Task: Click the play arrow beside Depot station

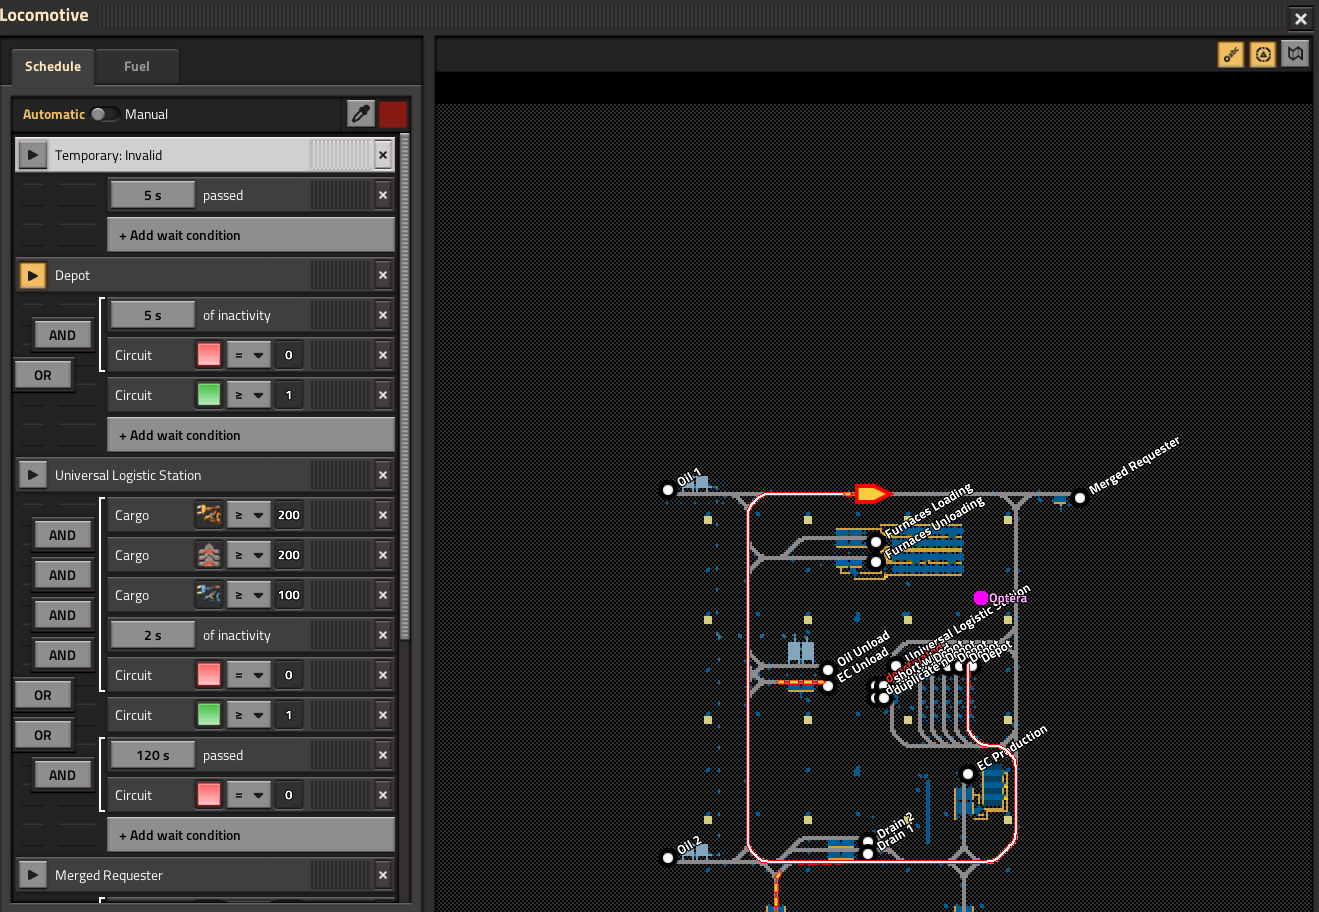Action: [x=33, y=275]
